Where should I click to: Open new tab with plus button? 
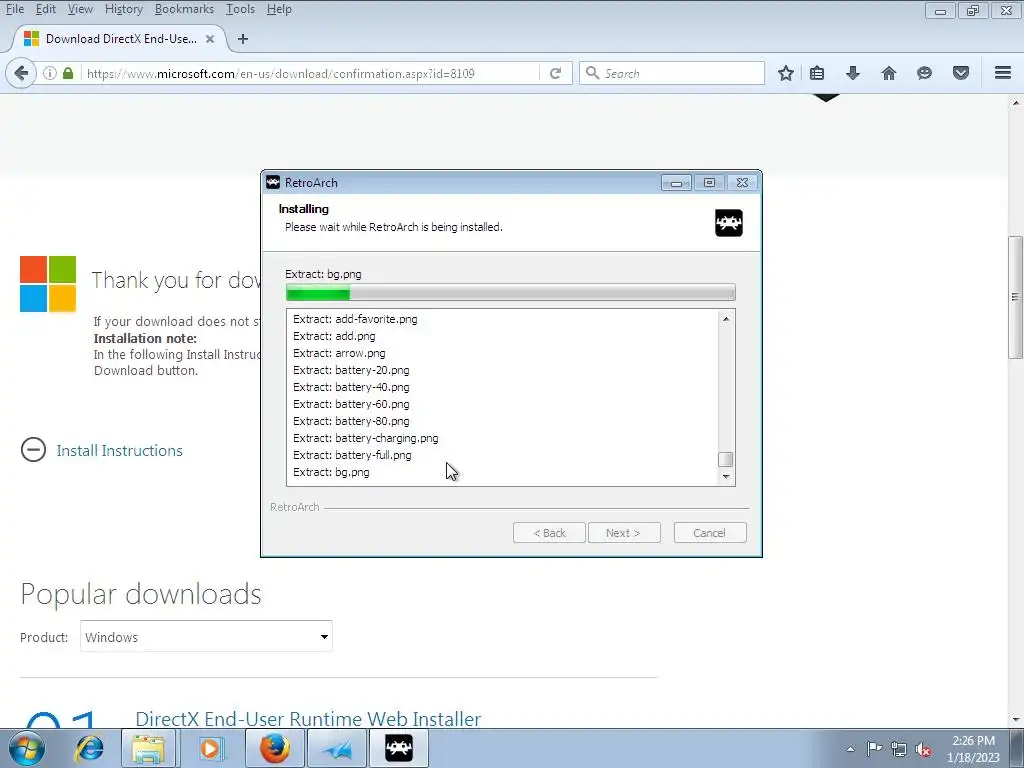click(243, 39)
